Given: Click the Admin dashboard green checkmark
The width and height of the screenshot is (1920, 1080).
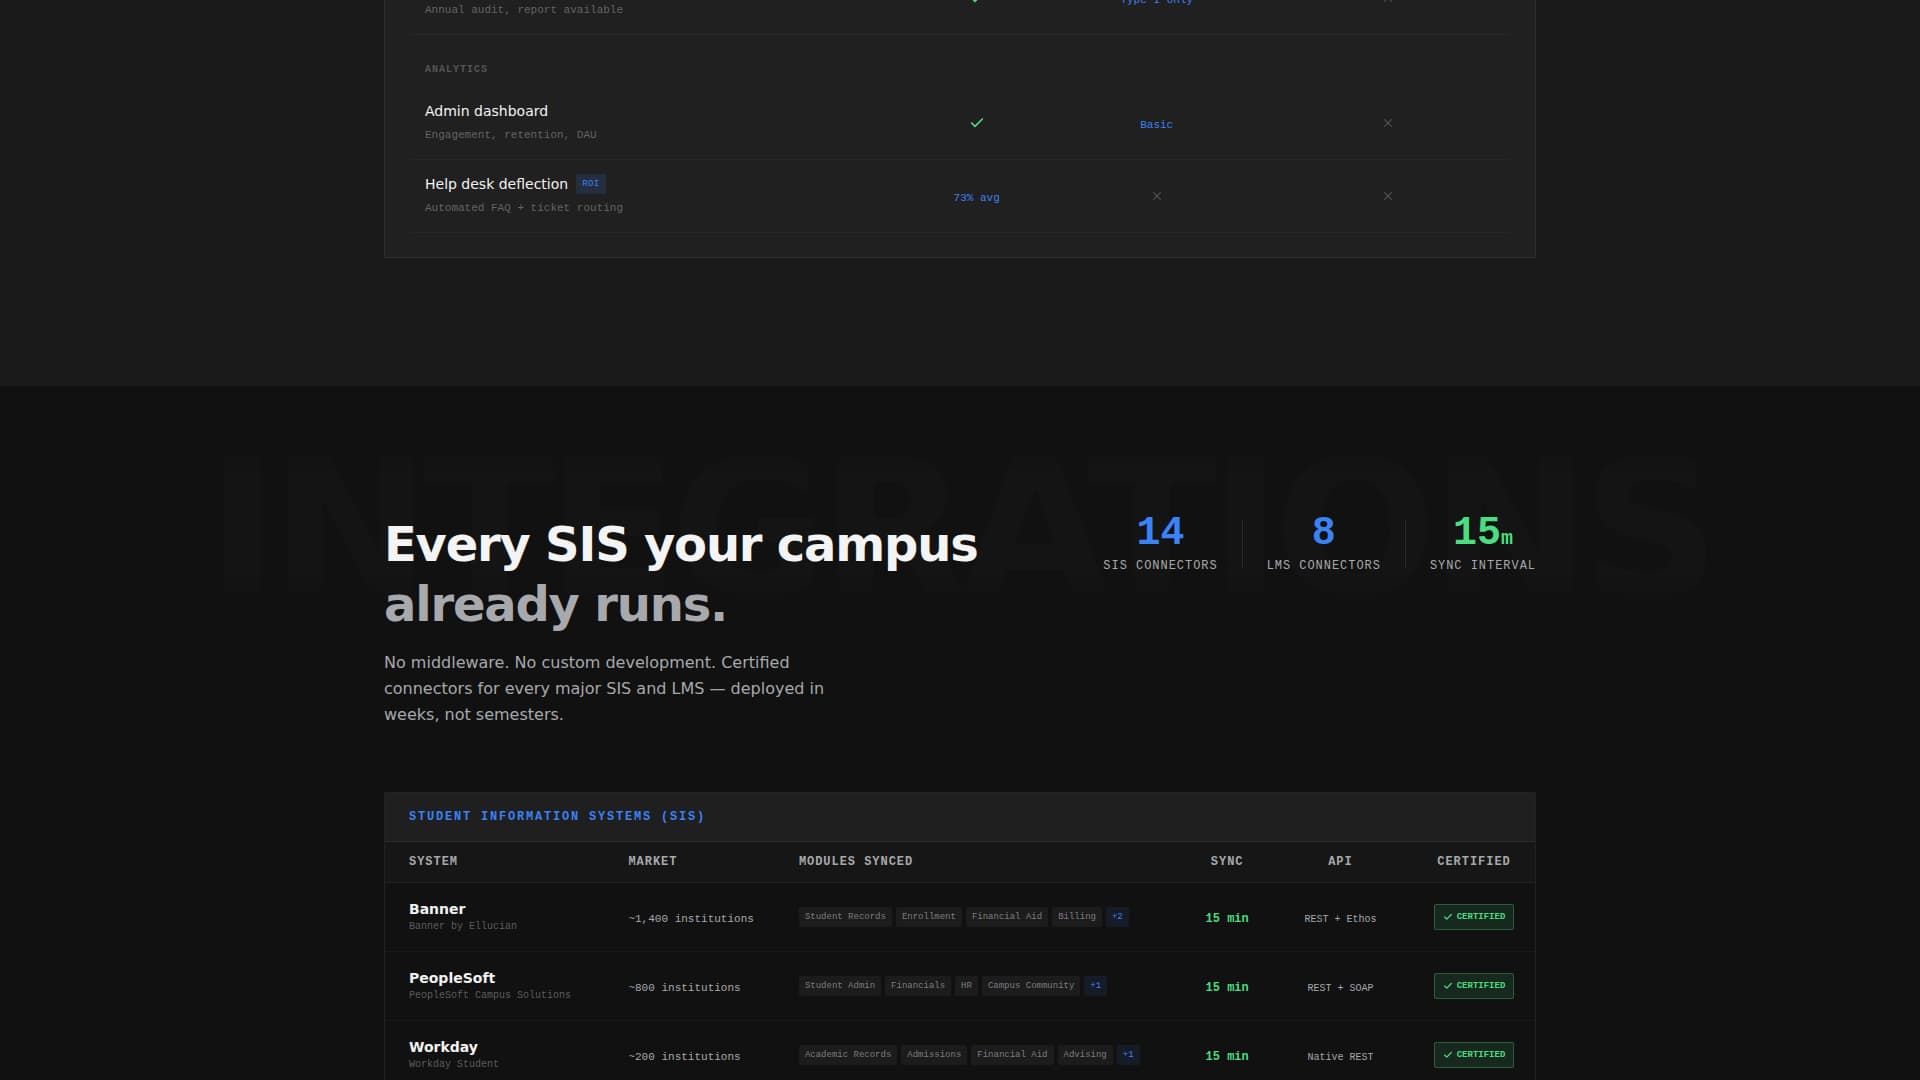Looking at the screenshot, I should (977, 123).
